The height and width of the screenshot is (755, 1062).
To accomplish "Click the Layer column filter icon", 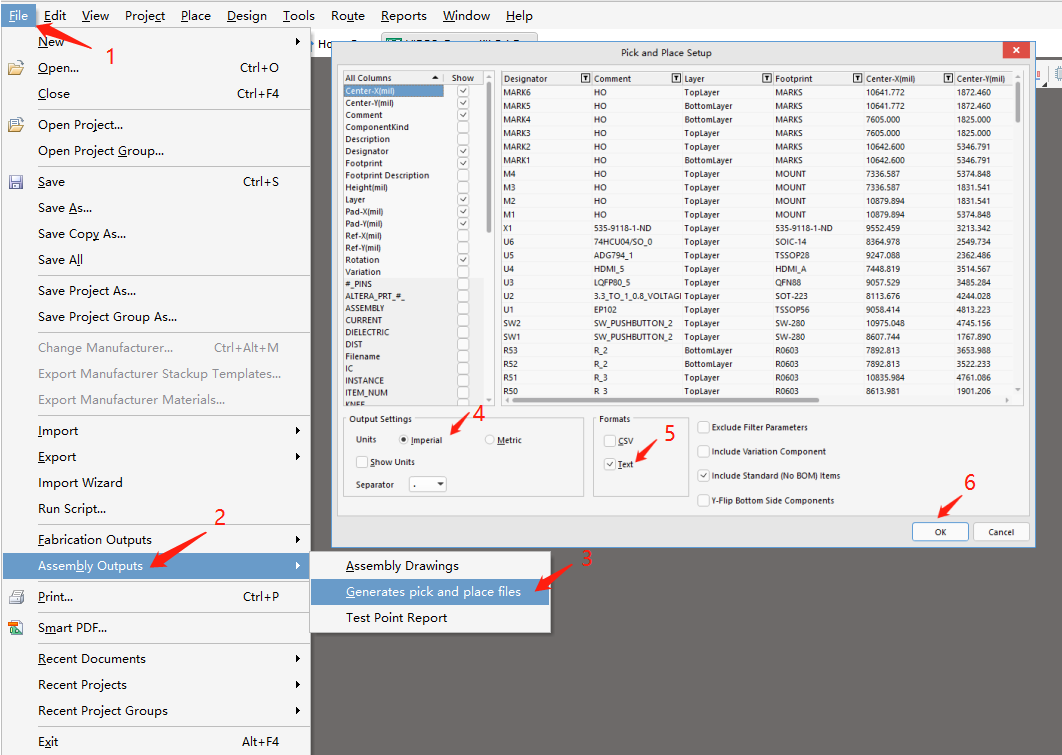I will 766,78.
